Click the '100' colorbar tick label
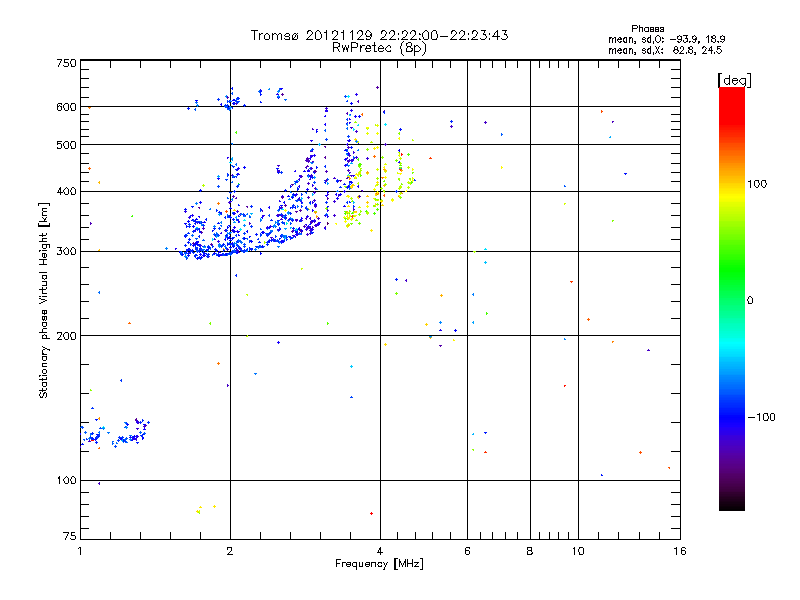The width and height of the screenshot is (800, 600). pyautogui.click(x=757, y=184)
